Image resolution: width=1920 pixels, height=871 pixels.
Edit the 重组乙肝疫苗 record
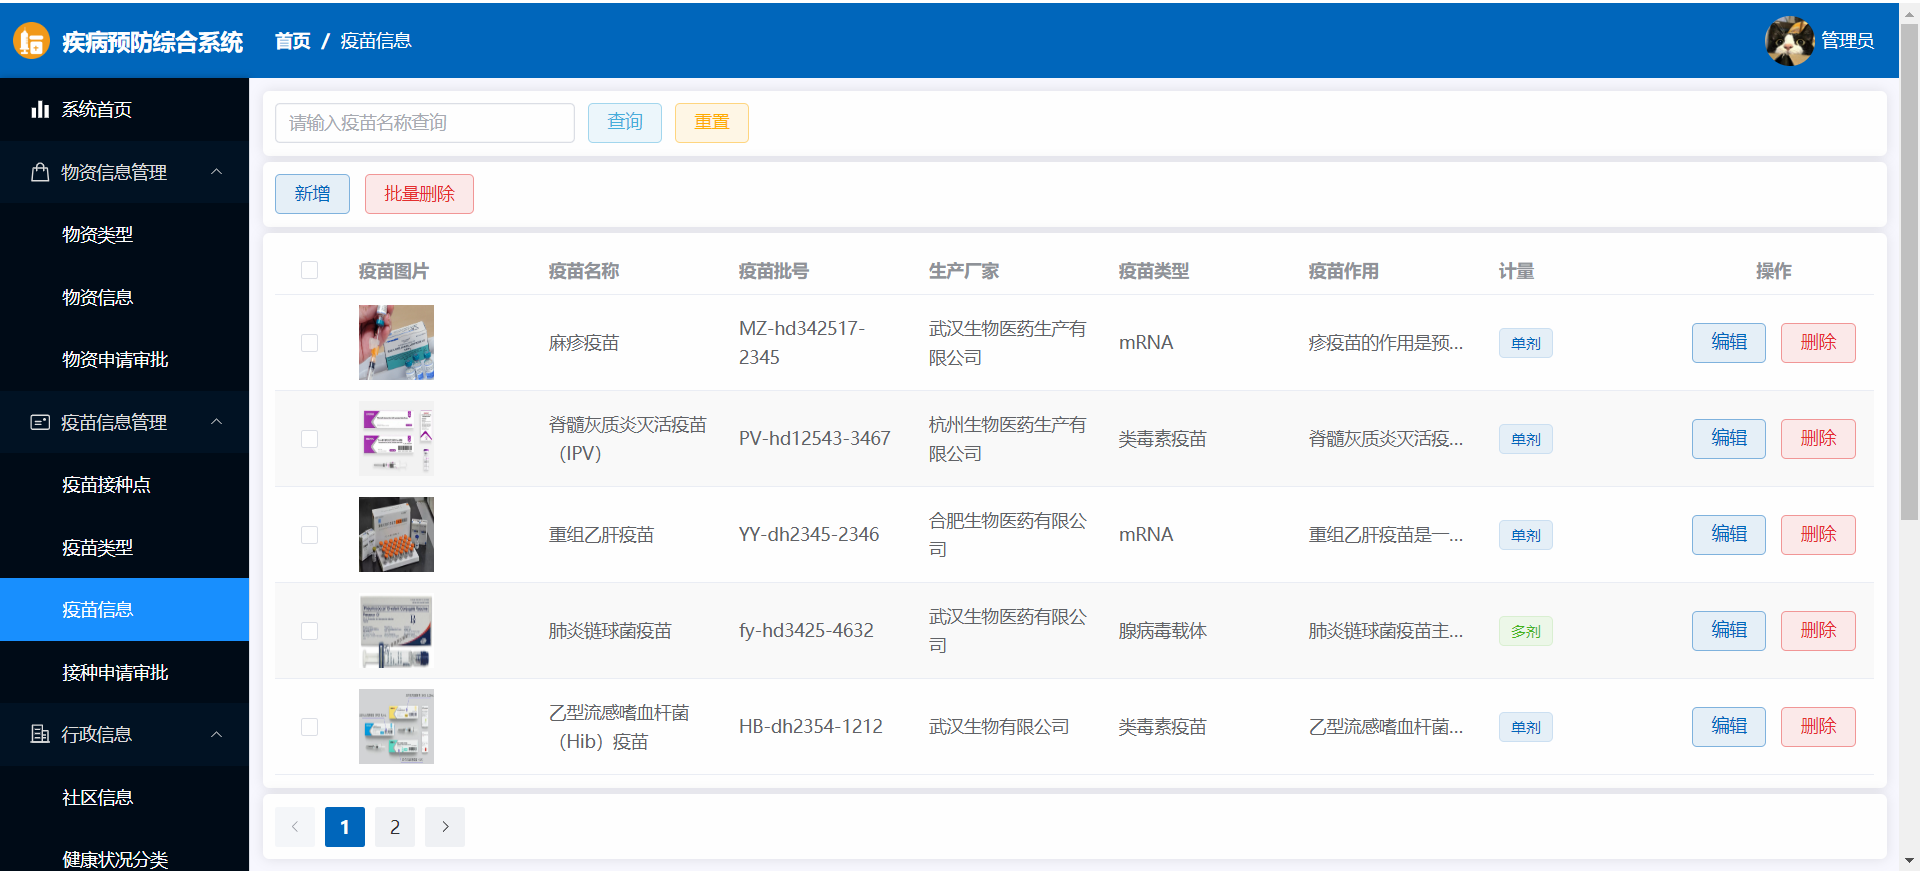click(1729, 535)
